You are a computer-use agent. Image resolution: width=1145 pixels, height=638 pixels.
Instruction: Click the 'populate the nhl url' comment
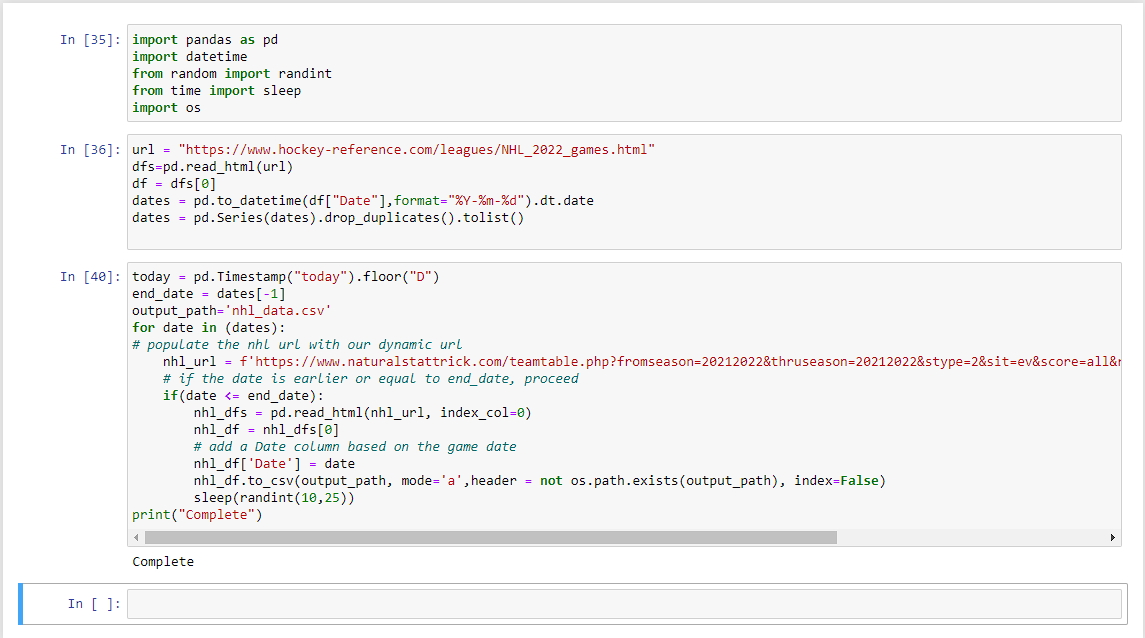(x=297, y=345)
